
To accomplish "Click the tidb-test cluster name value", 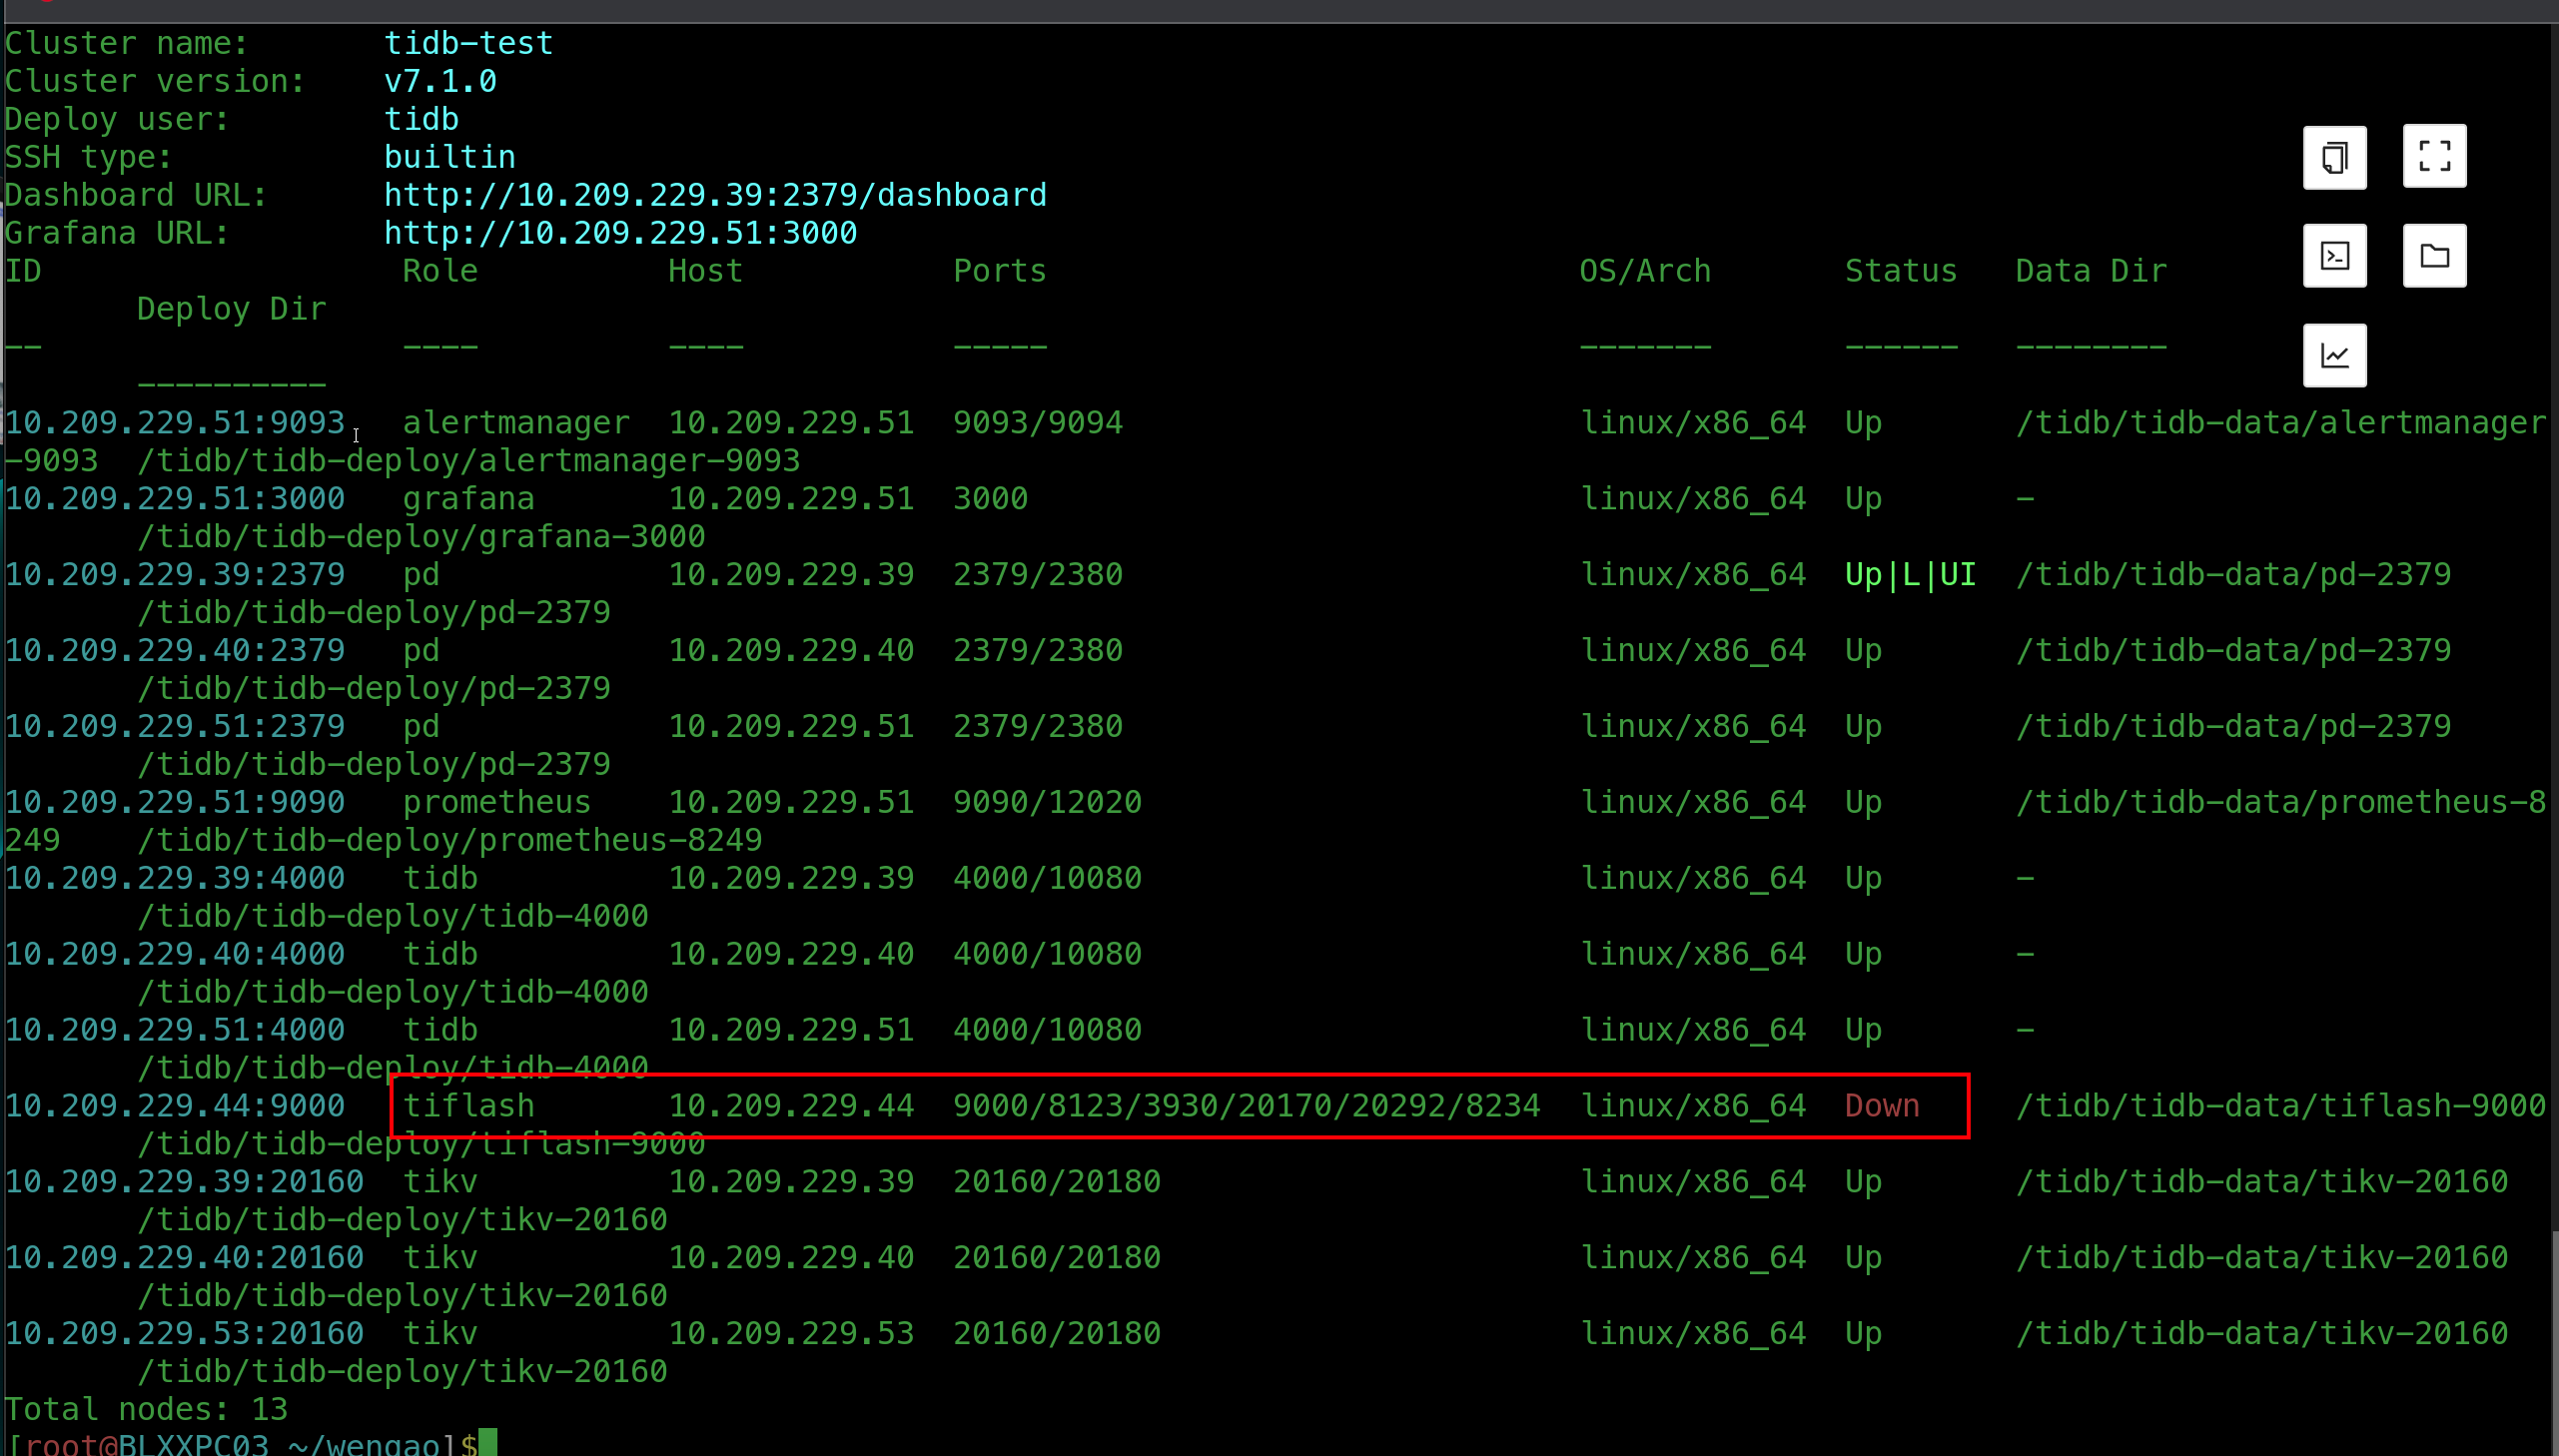I will [468, 44].
